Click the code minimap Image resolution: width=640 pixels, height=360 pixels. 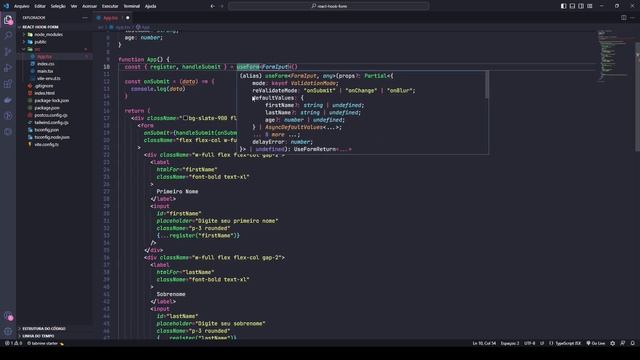[x=616, y=56]
